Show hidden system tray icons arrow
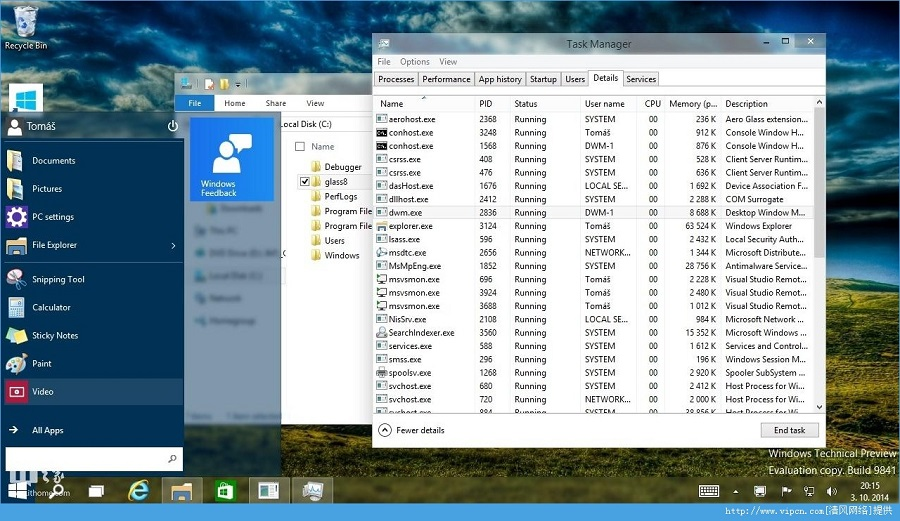900x521 pixels. 736,492
